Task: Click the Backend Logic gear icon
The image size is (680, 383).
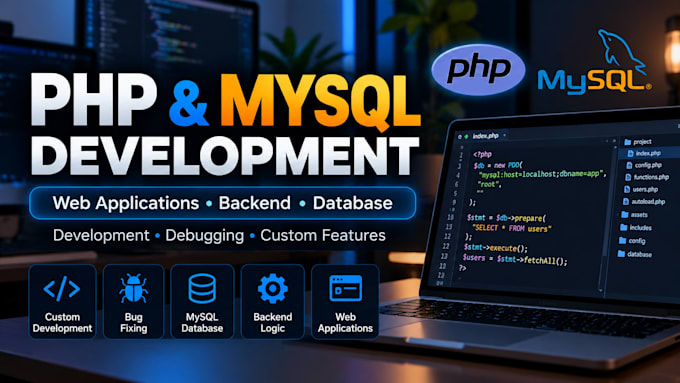Action: point(272,288)
